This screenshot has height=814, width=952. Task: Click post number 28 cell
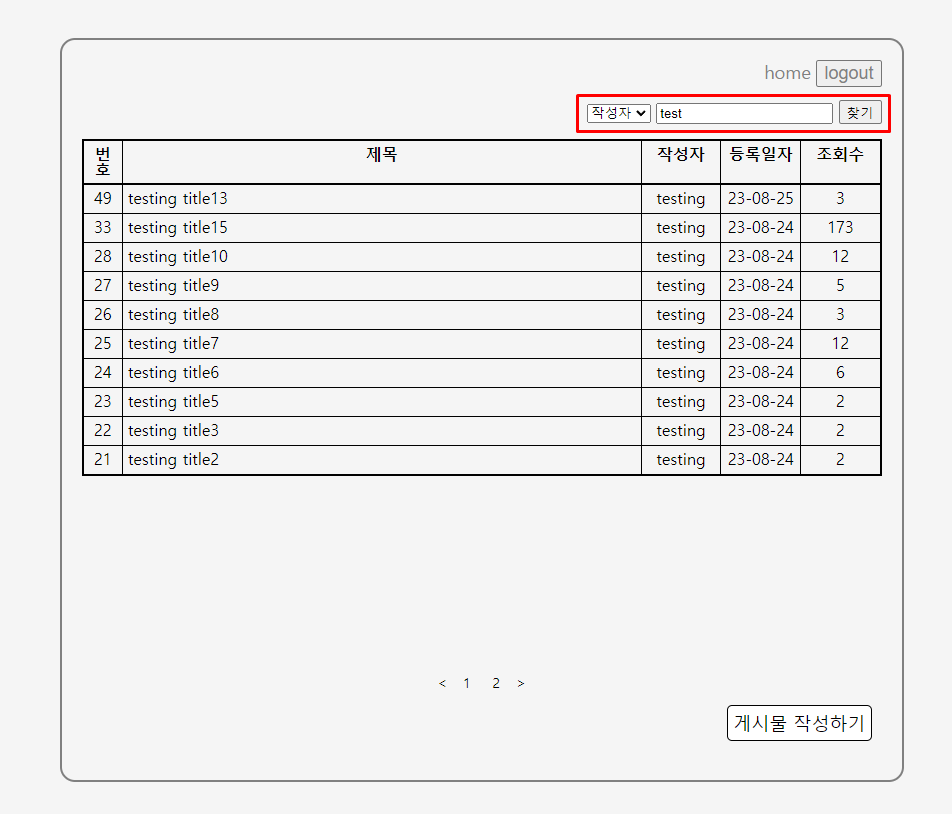click(103, 257)
